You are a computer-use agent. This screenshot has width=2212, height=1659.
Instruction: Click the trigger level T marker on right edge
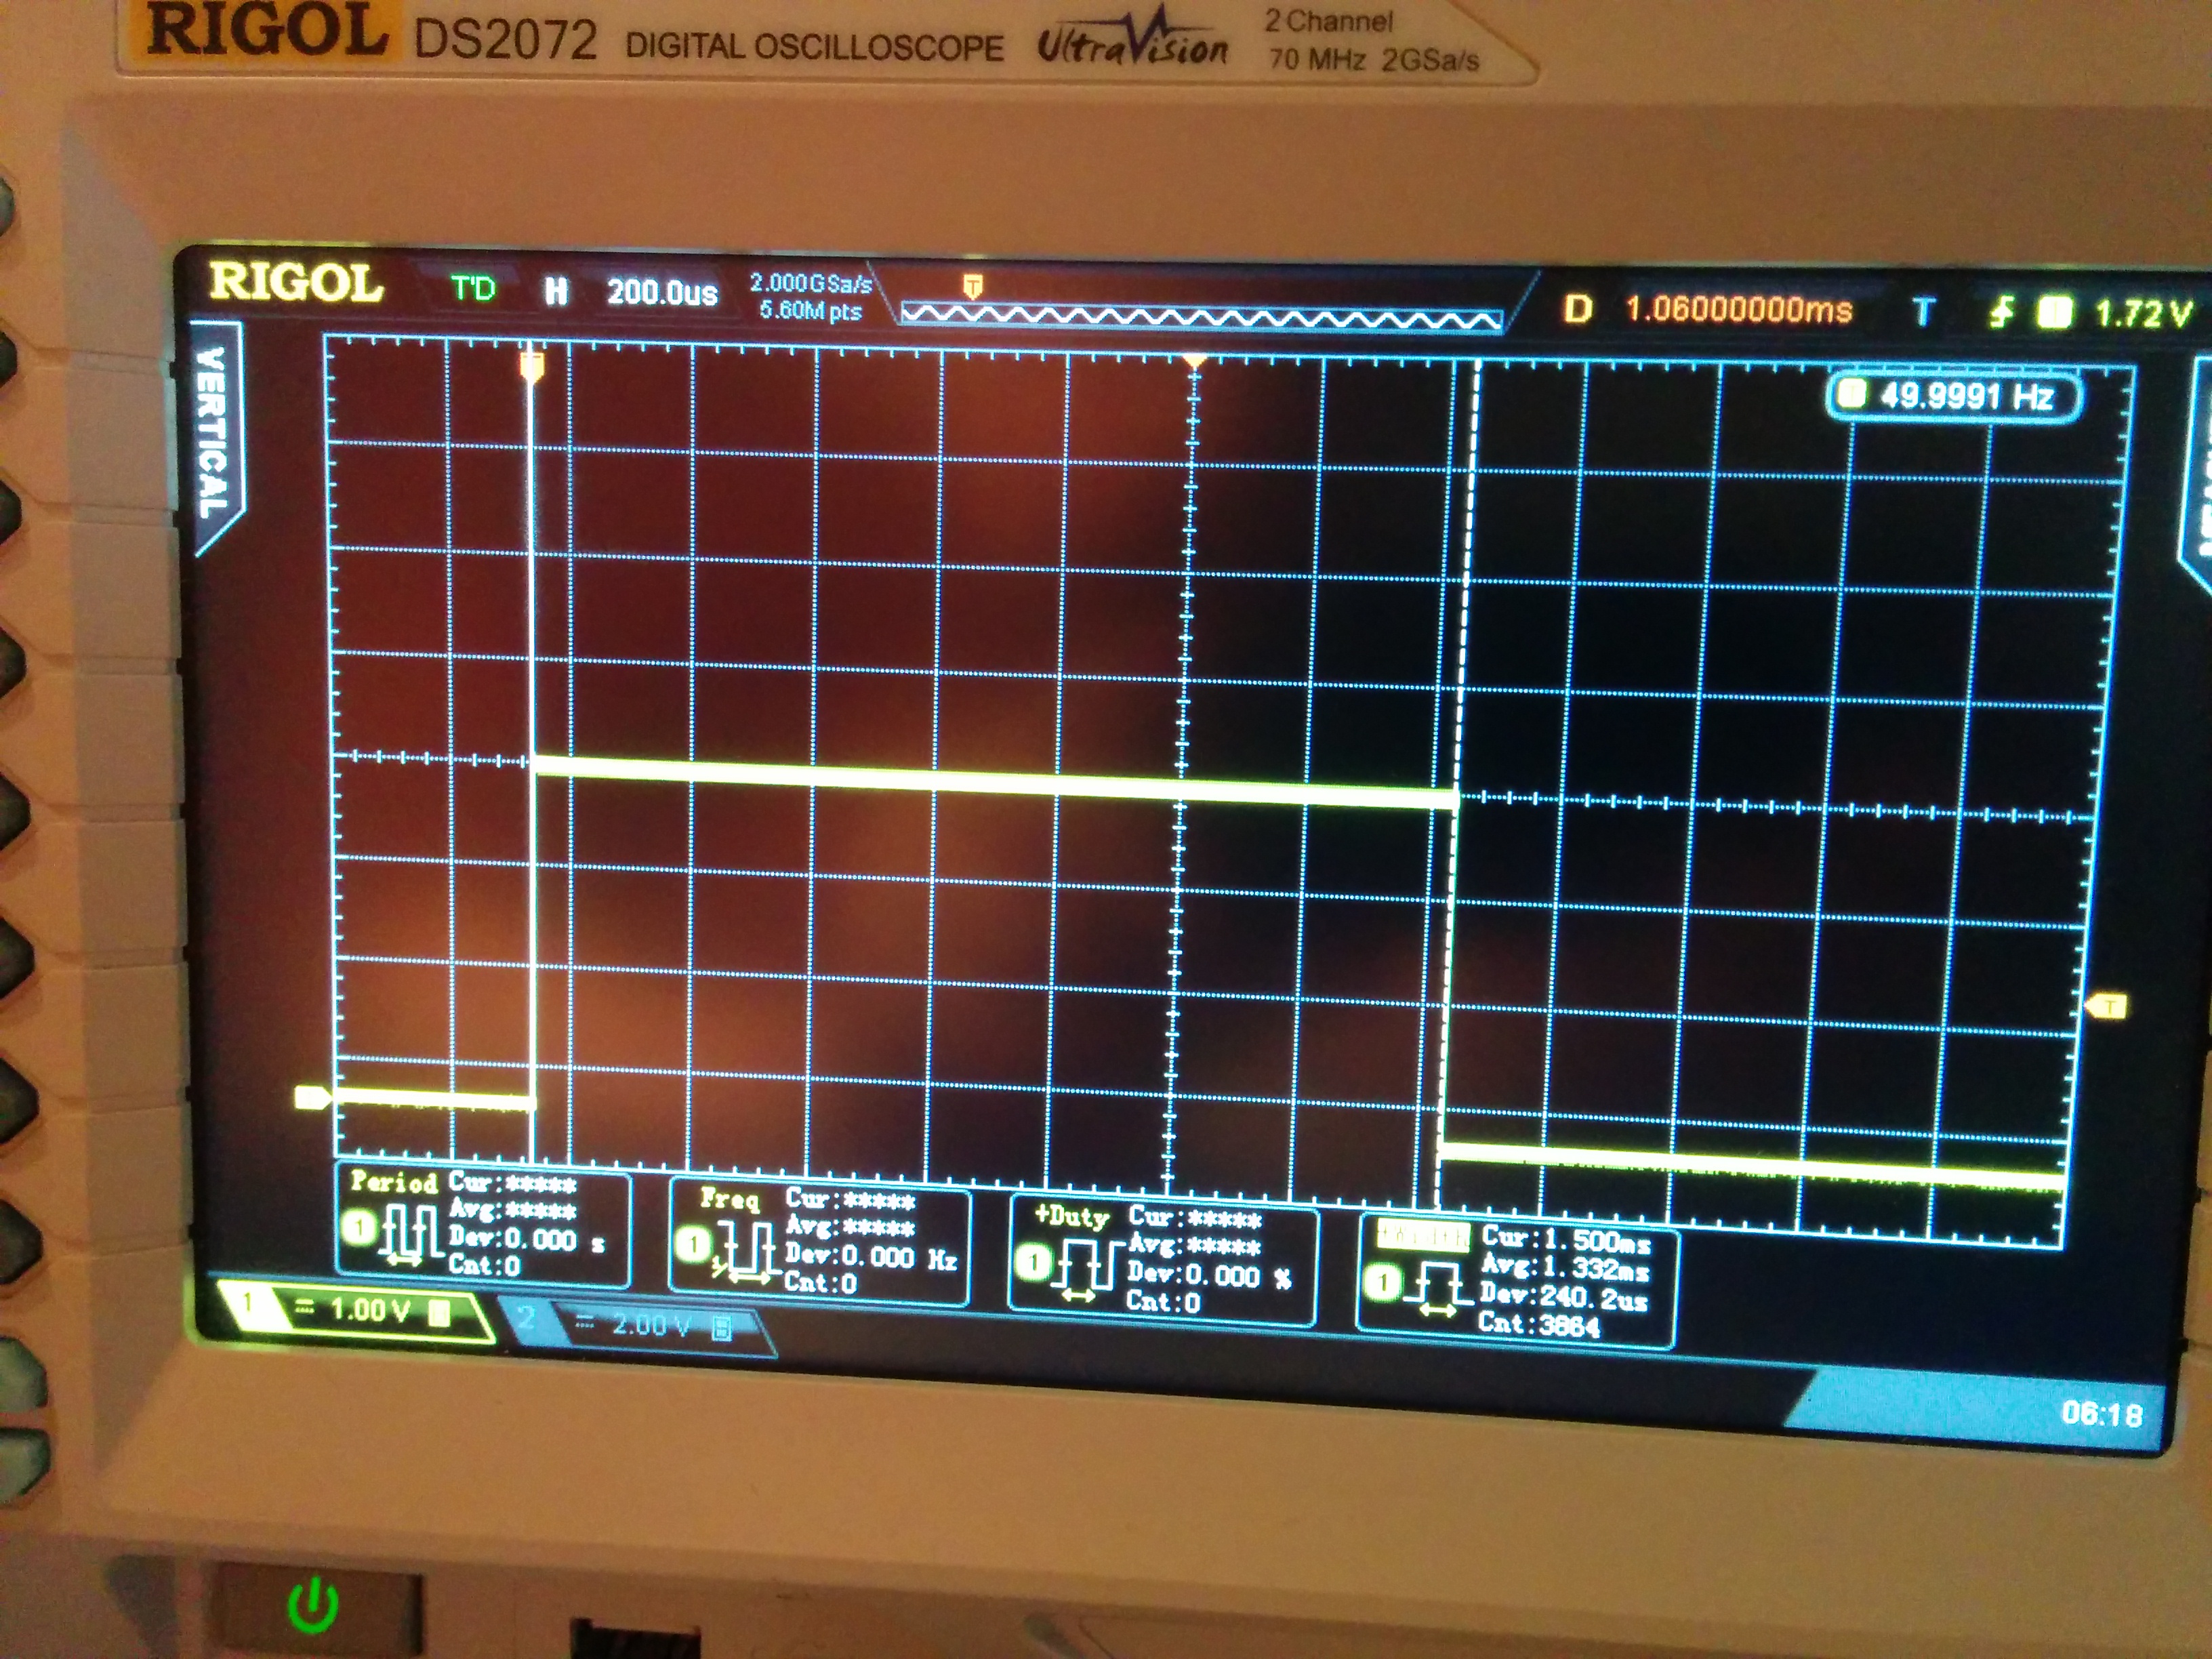(2107, 1006)
